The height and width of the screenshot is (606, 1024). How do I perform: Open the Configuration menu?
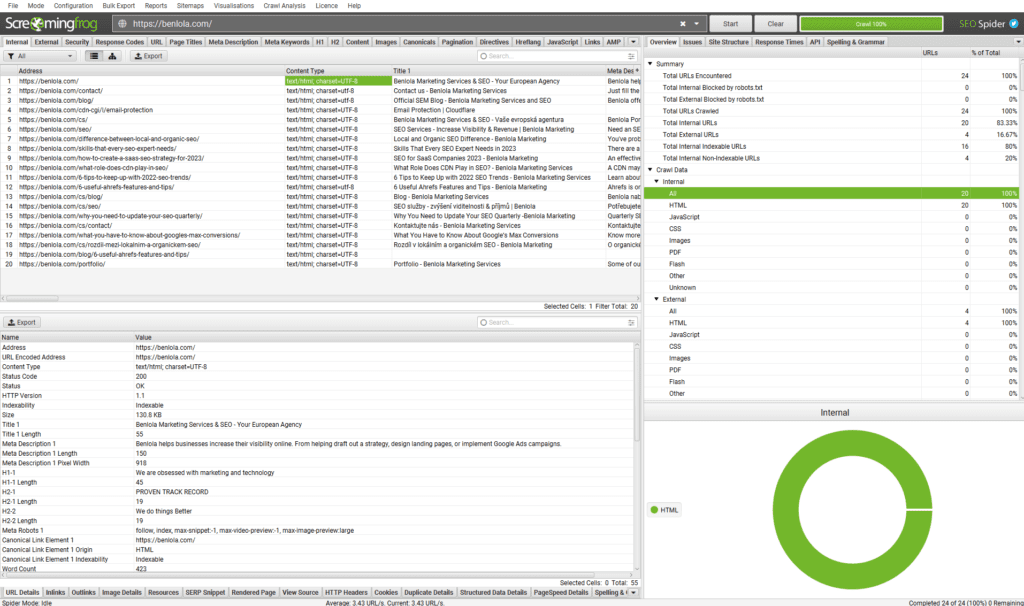click(x=73, y=5)
